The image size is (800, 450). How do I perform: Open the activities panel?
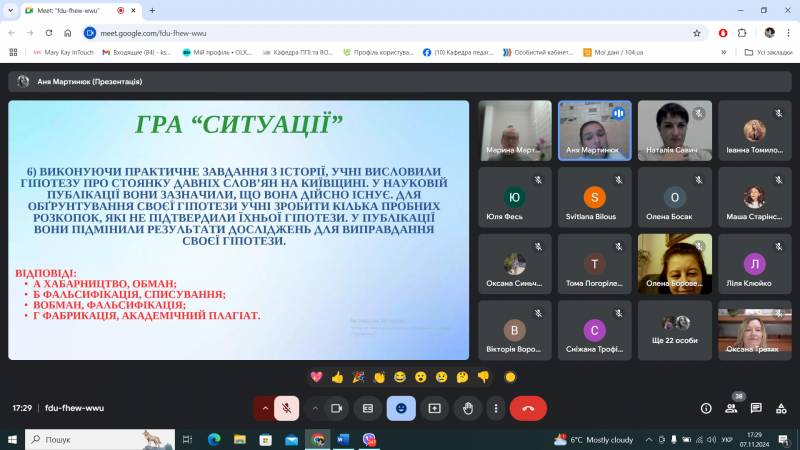pos(779,408)
